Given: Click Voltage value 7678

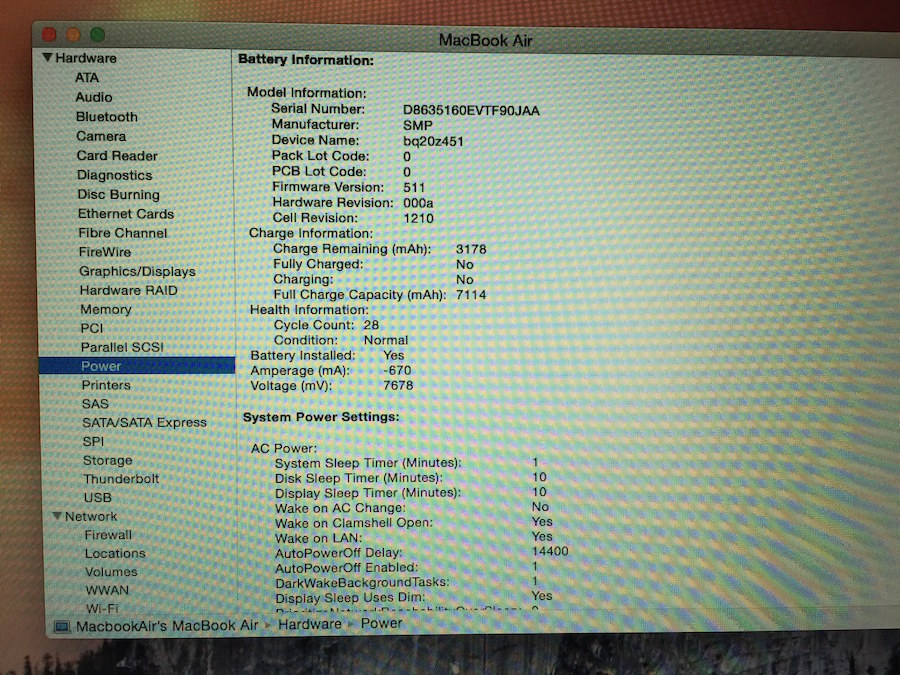Looking at the screenshot, I should (x=398, y=386).
